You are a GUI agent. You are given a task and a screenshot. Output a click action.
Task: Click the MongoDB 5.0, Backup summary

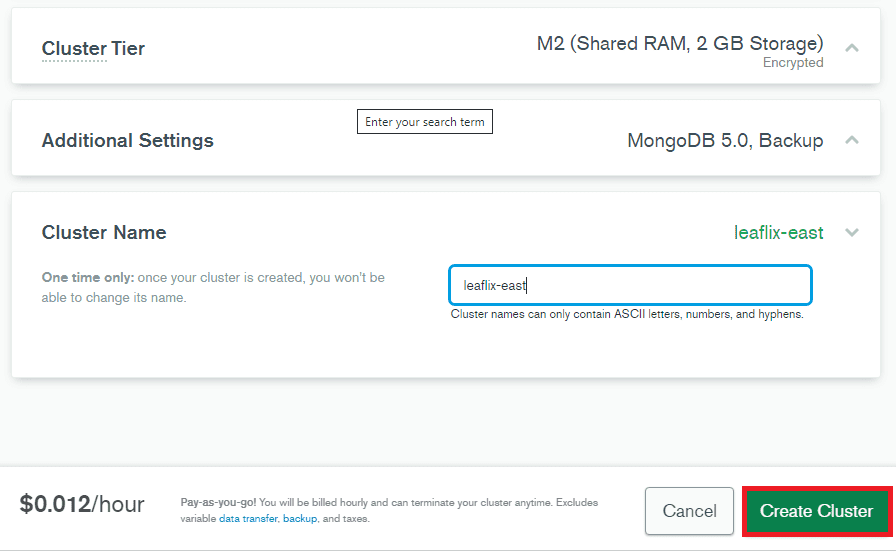(725, 141)
